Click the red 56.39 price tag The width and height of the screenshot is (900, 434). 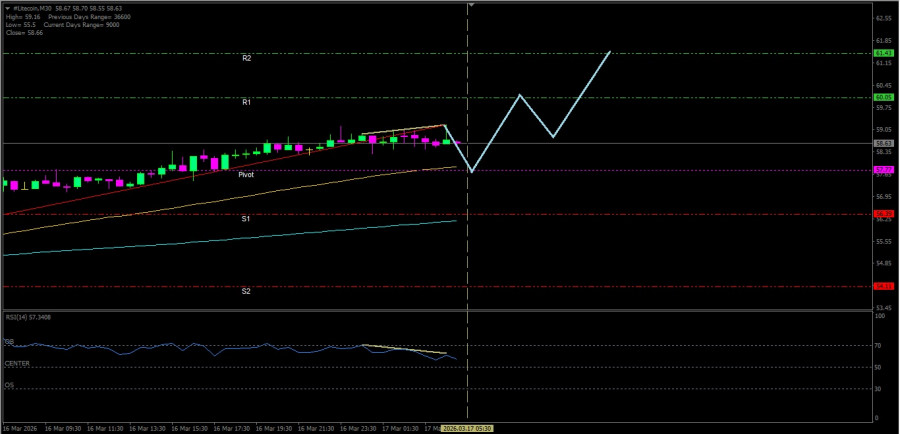(x=883, y=214)
